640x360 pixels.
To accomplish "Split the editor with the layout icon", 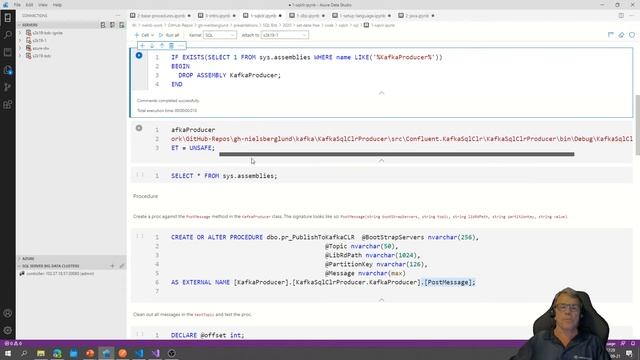I will [x=621, y=16].
